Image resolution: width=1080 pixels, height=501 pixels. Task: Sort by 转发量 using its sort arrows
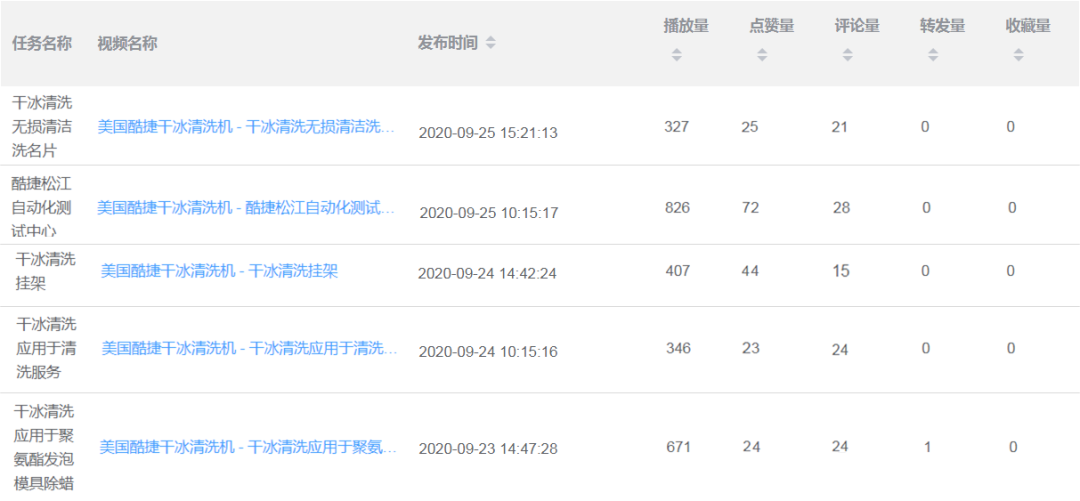[x=933, y=55]
